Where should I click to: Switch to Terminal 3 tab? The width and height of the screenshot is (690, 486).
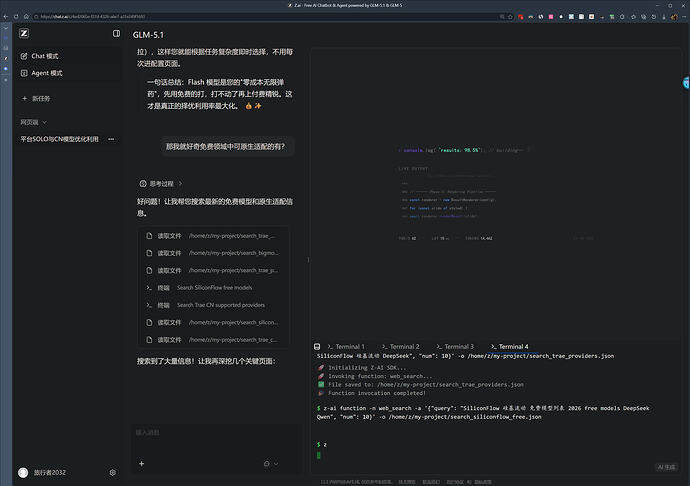[455, 347]
